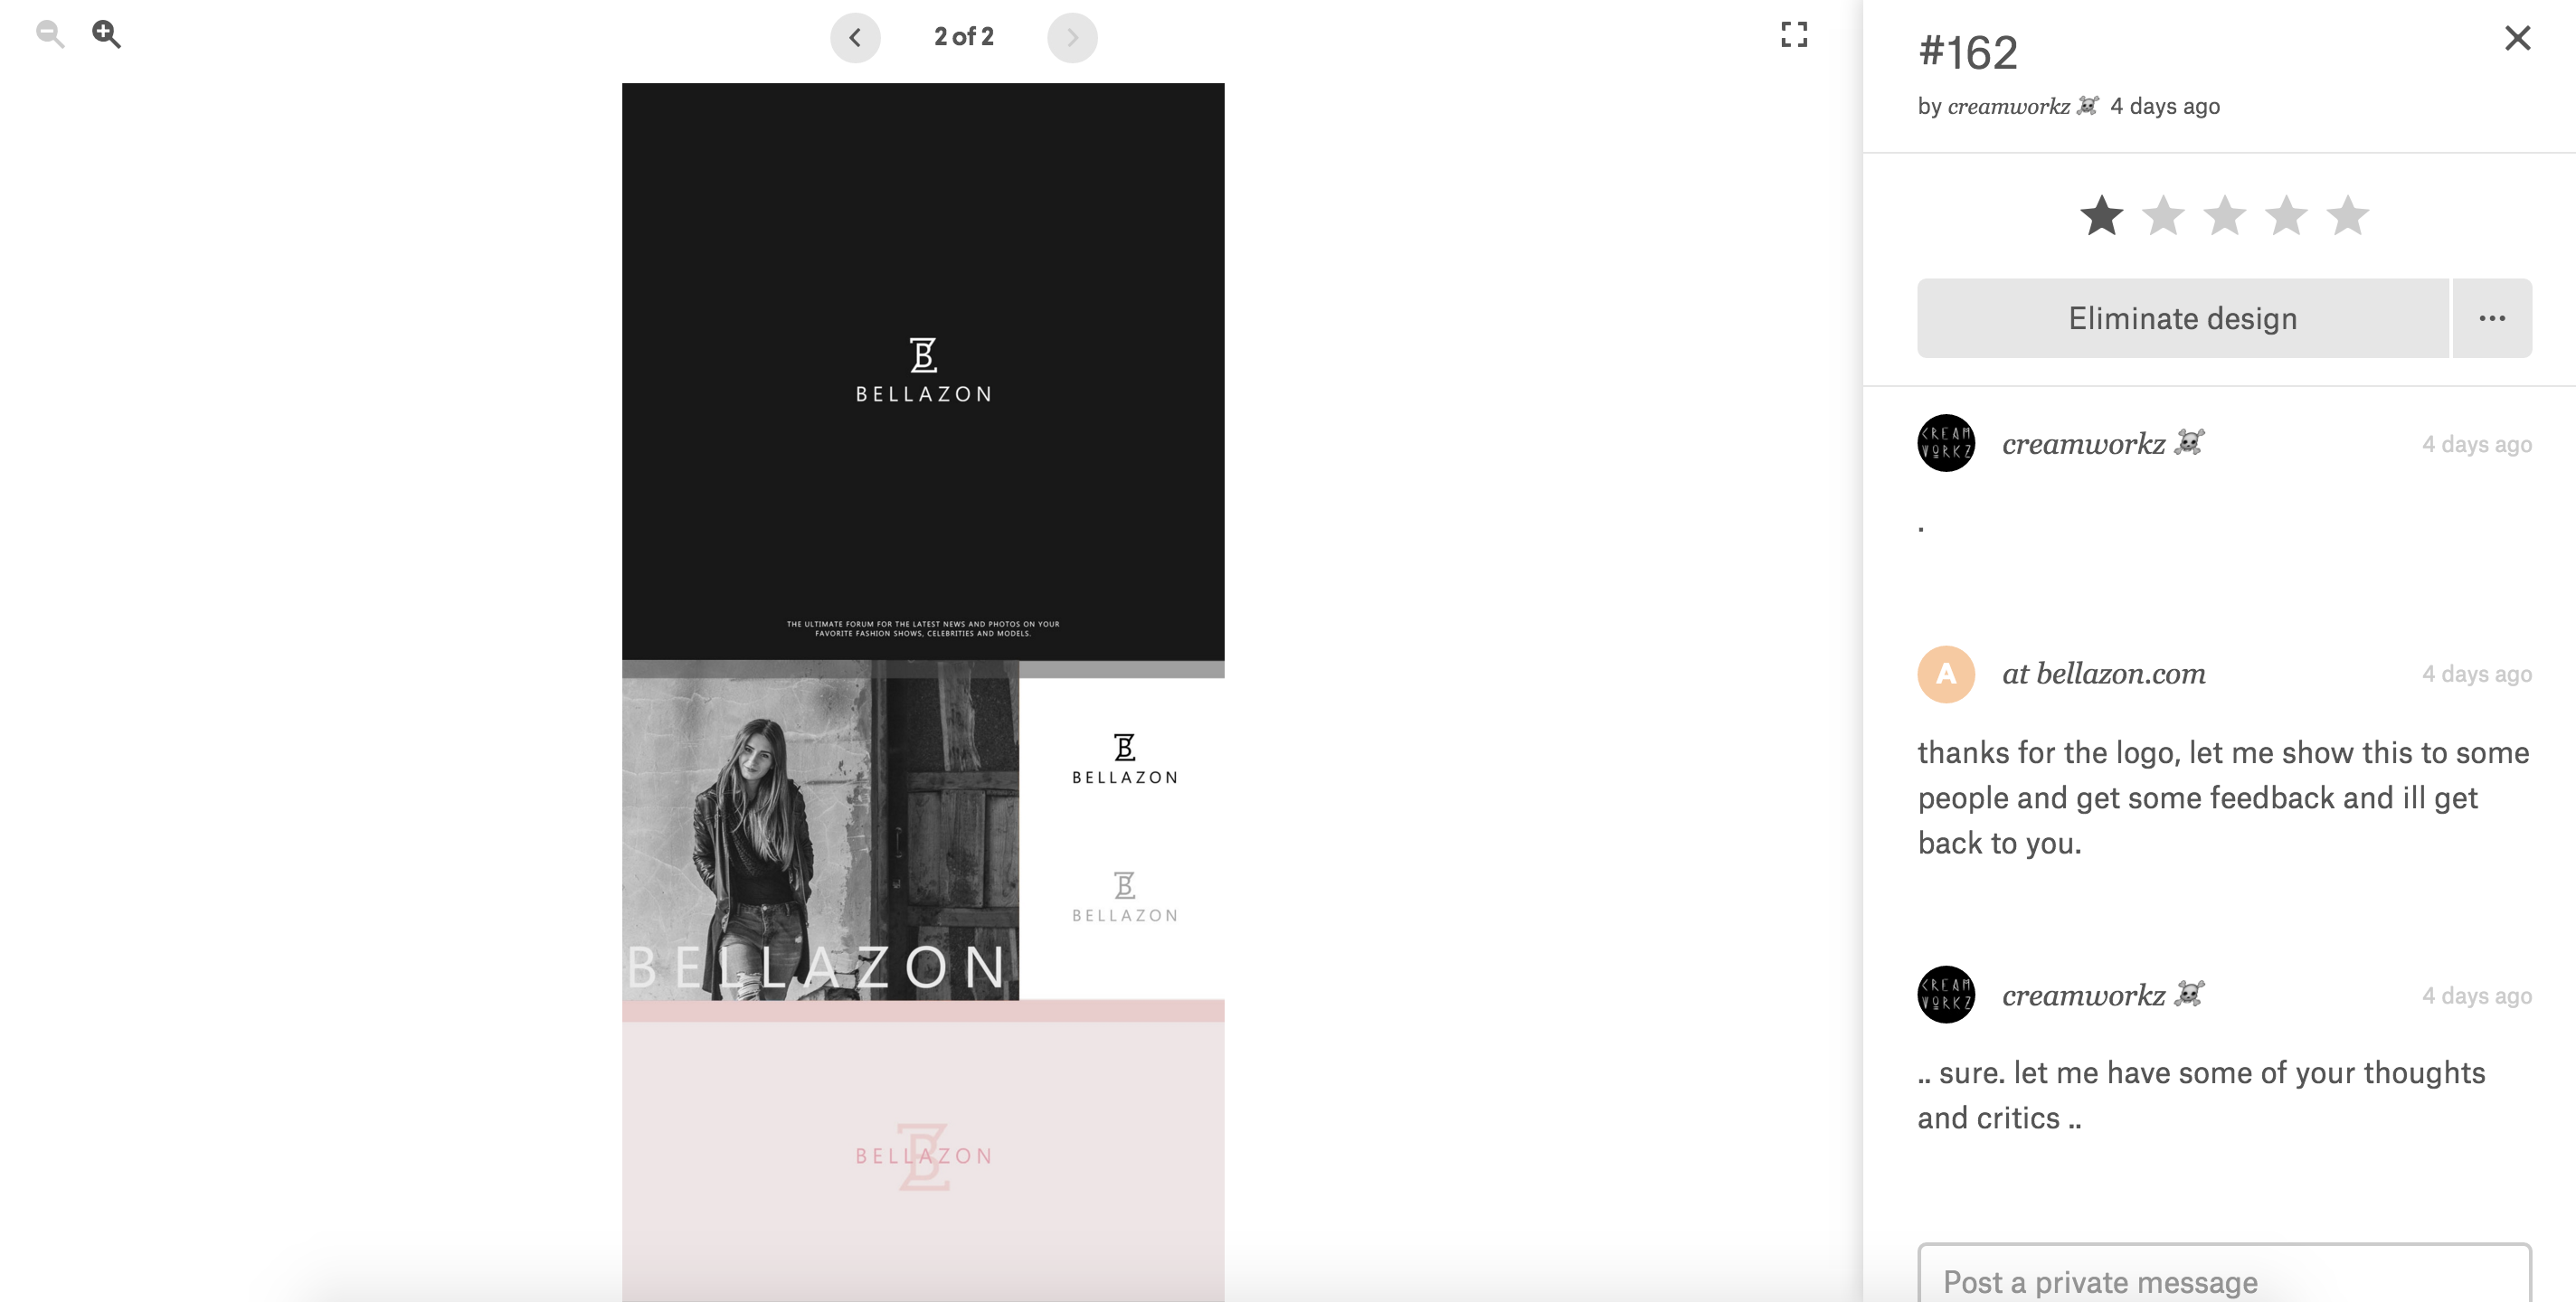This screenshot has height=1302, width=2576.
Task: Click the Bellazon logo design preview image
Action: coord(923,692)
